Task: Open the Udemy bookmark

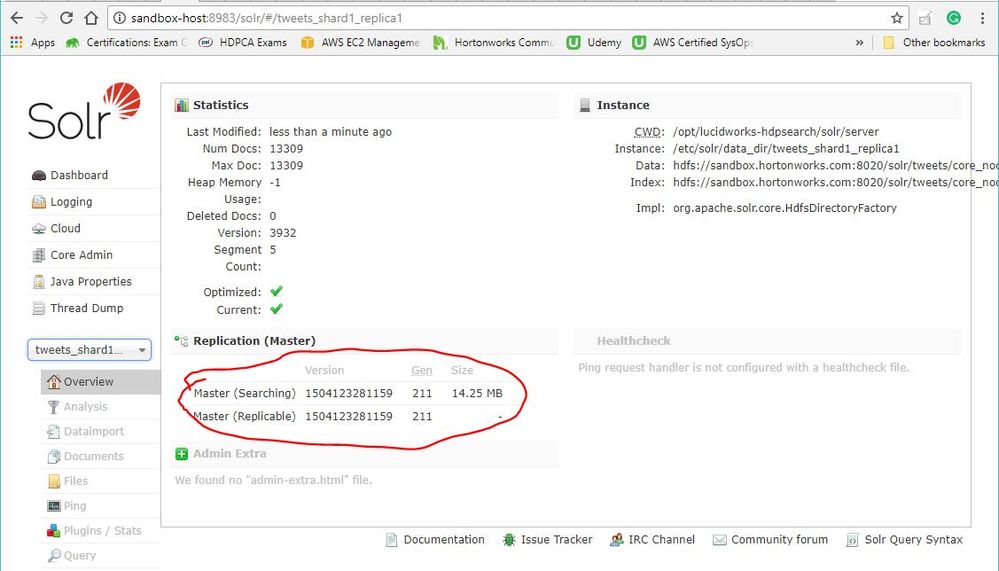Action: 594,42
